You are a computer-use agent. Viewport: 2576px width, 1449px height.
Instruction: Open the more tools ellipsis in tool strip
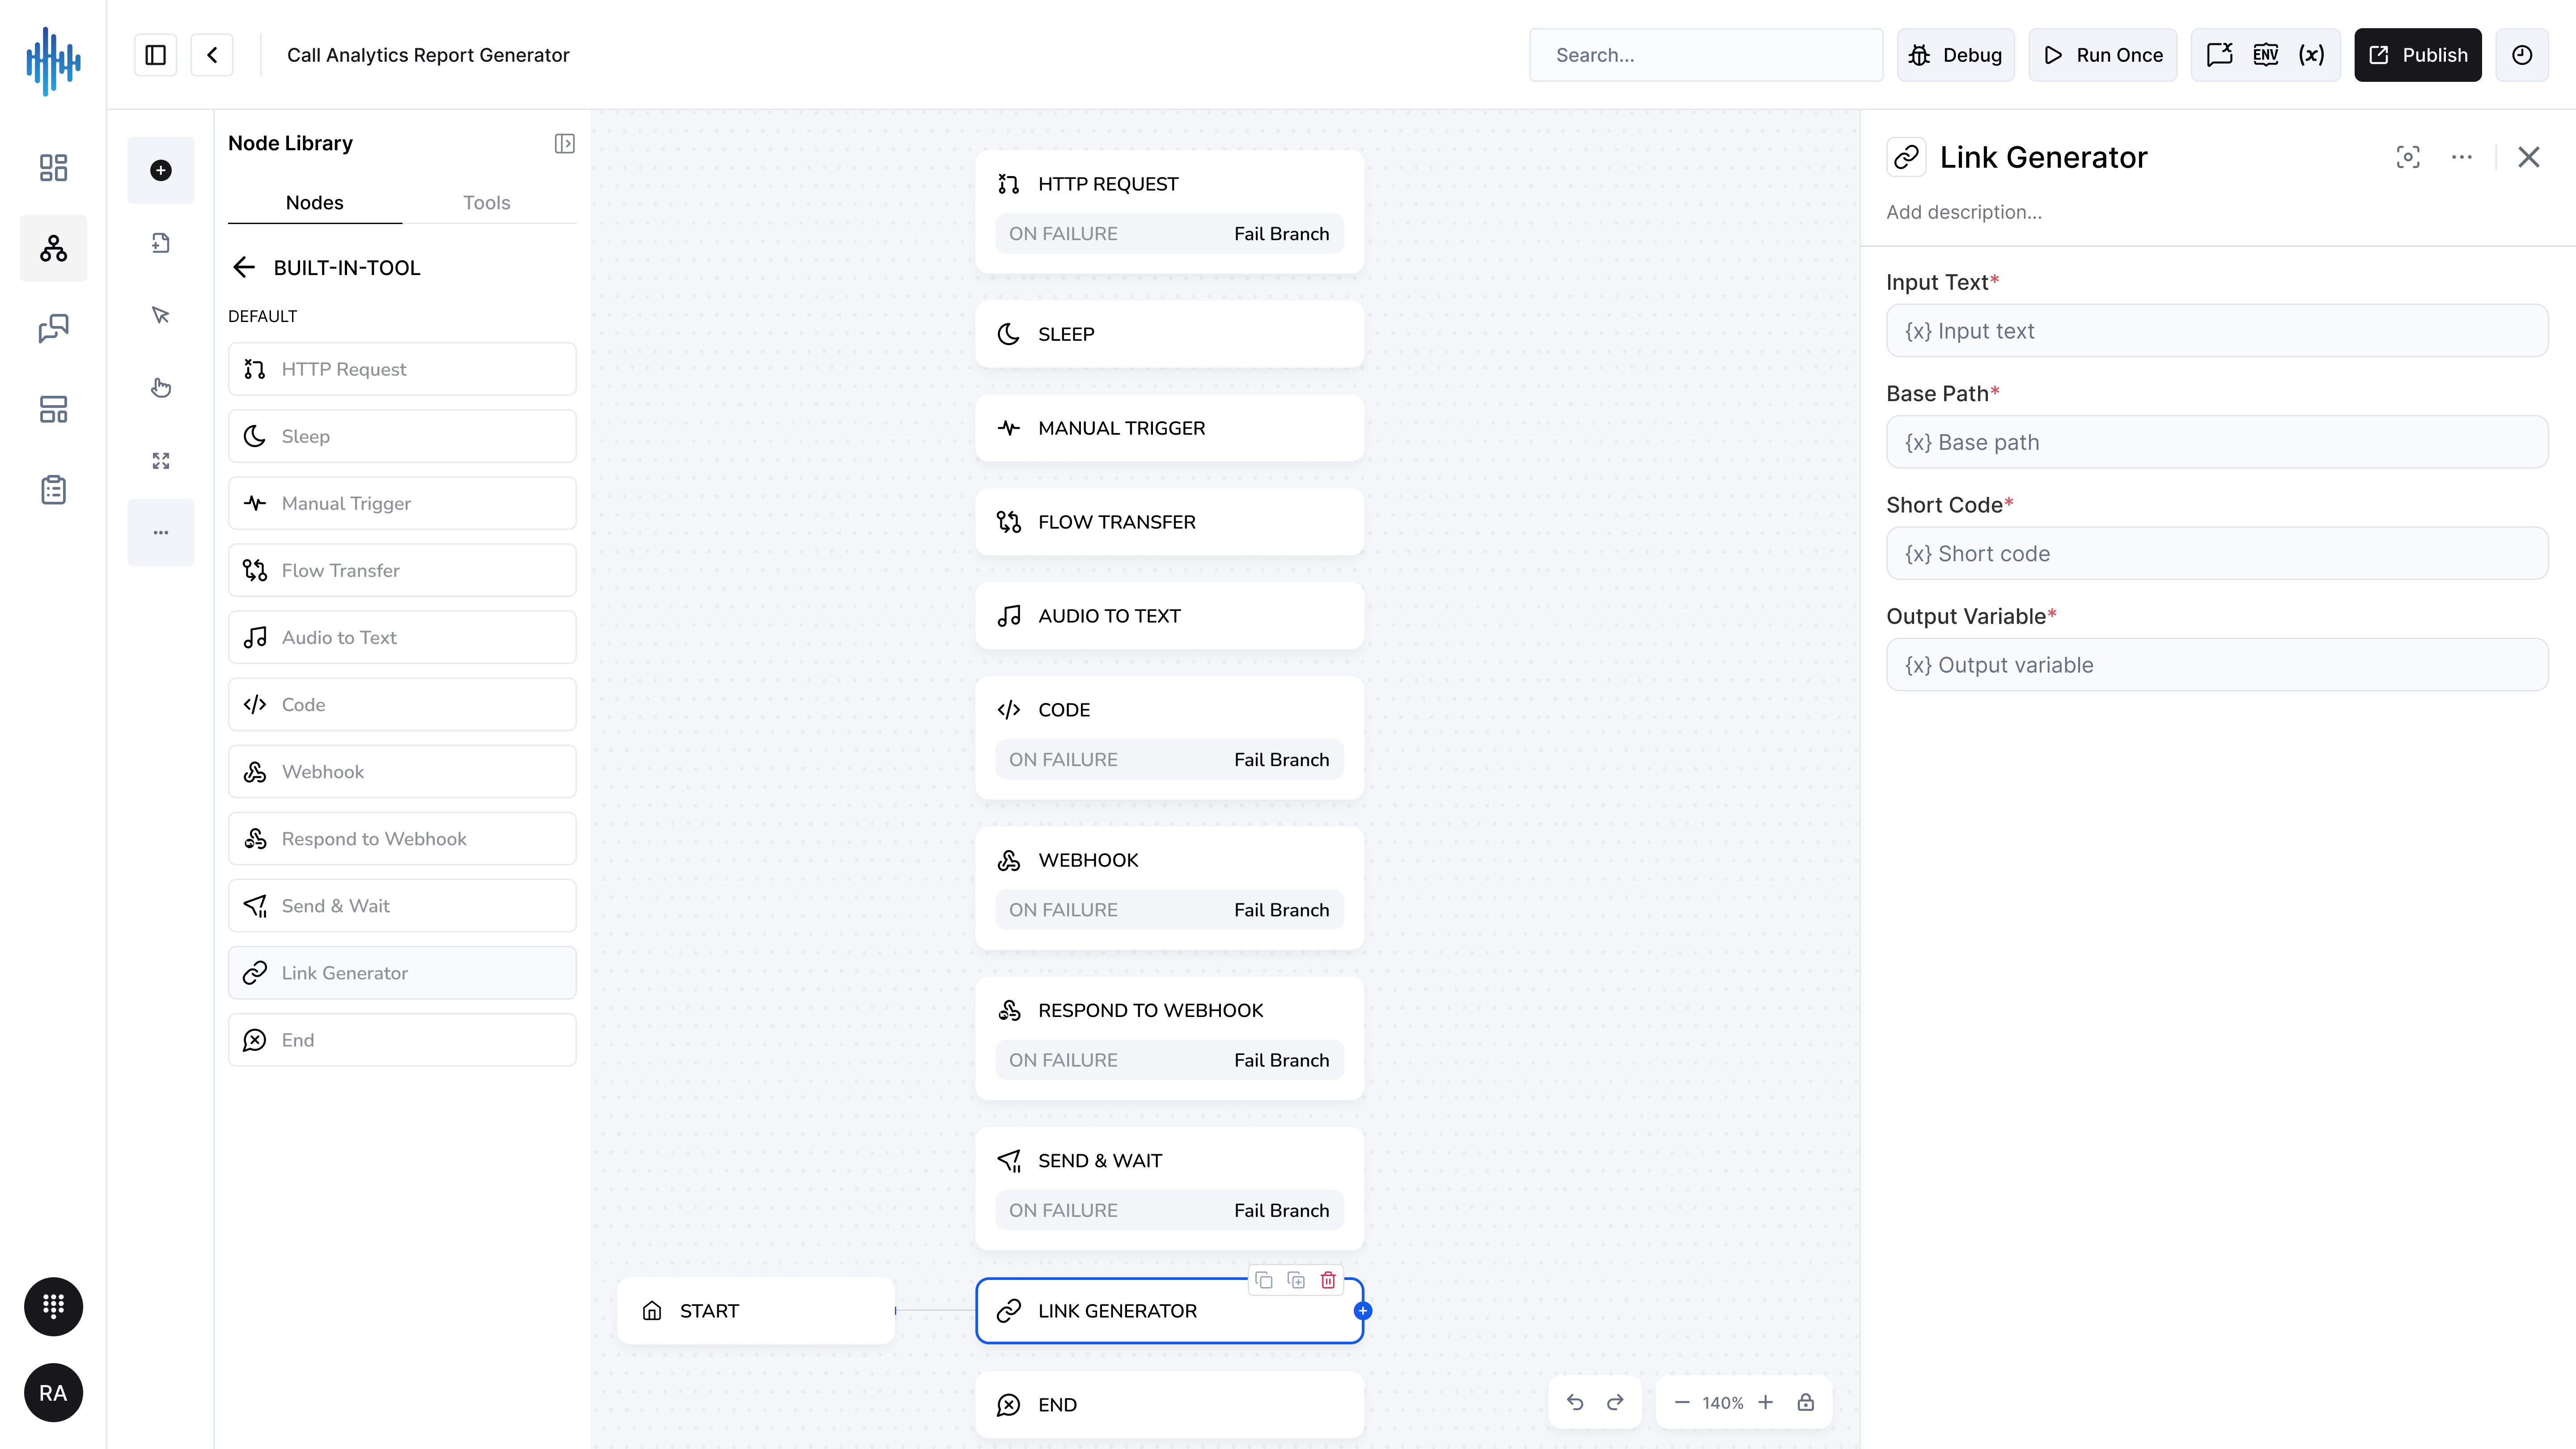pyautogui.click(x=161, y=533)
